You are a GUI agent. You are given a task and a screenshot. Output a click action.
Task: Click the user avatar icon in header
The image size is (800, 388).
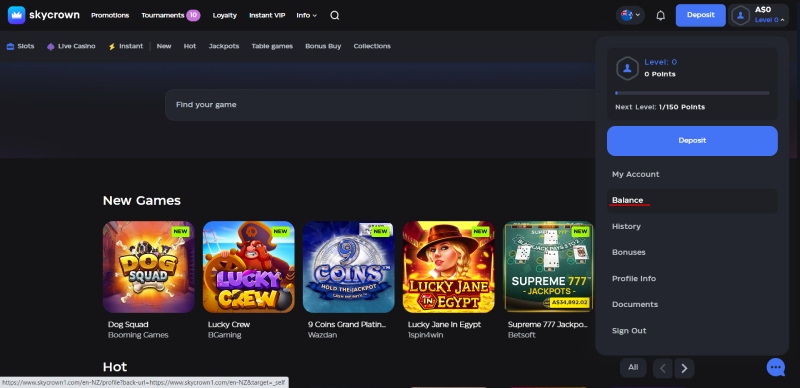click(740, 15)
